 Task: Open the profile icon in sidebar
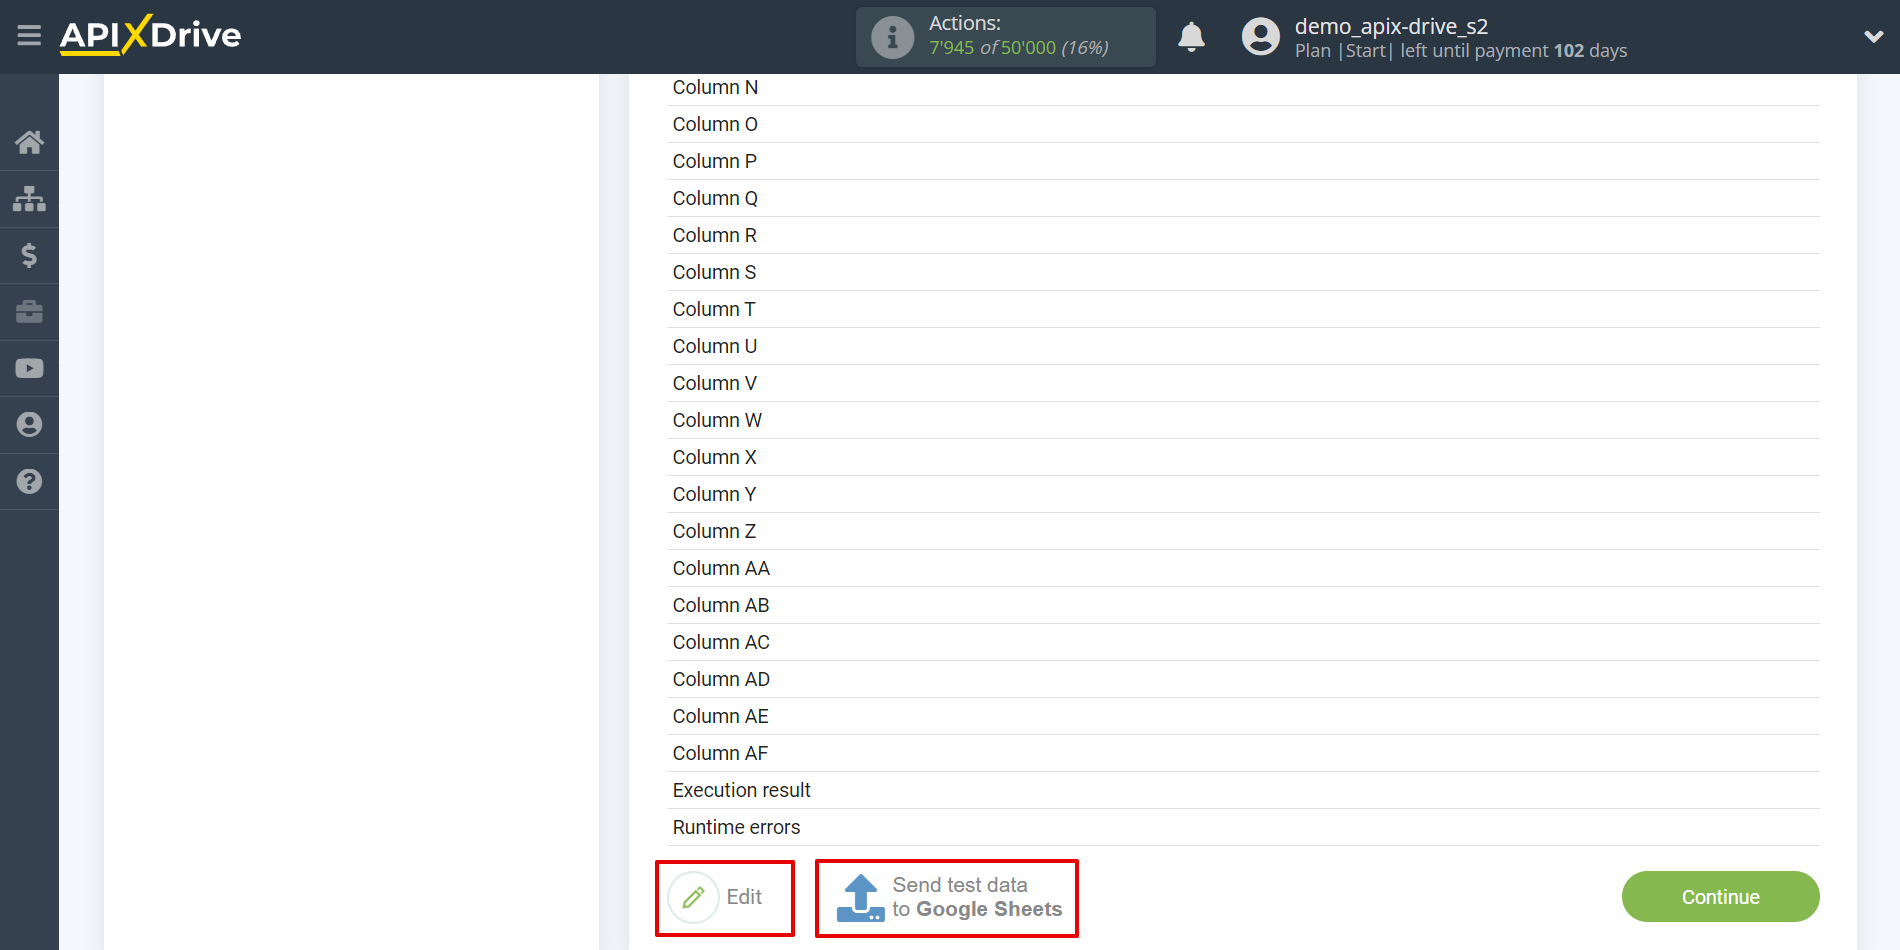(x=29, y=425)
